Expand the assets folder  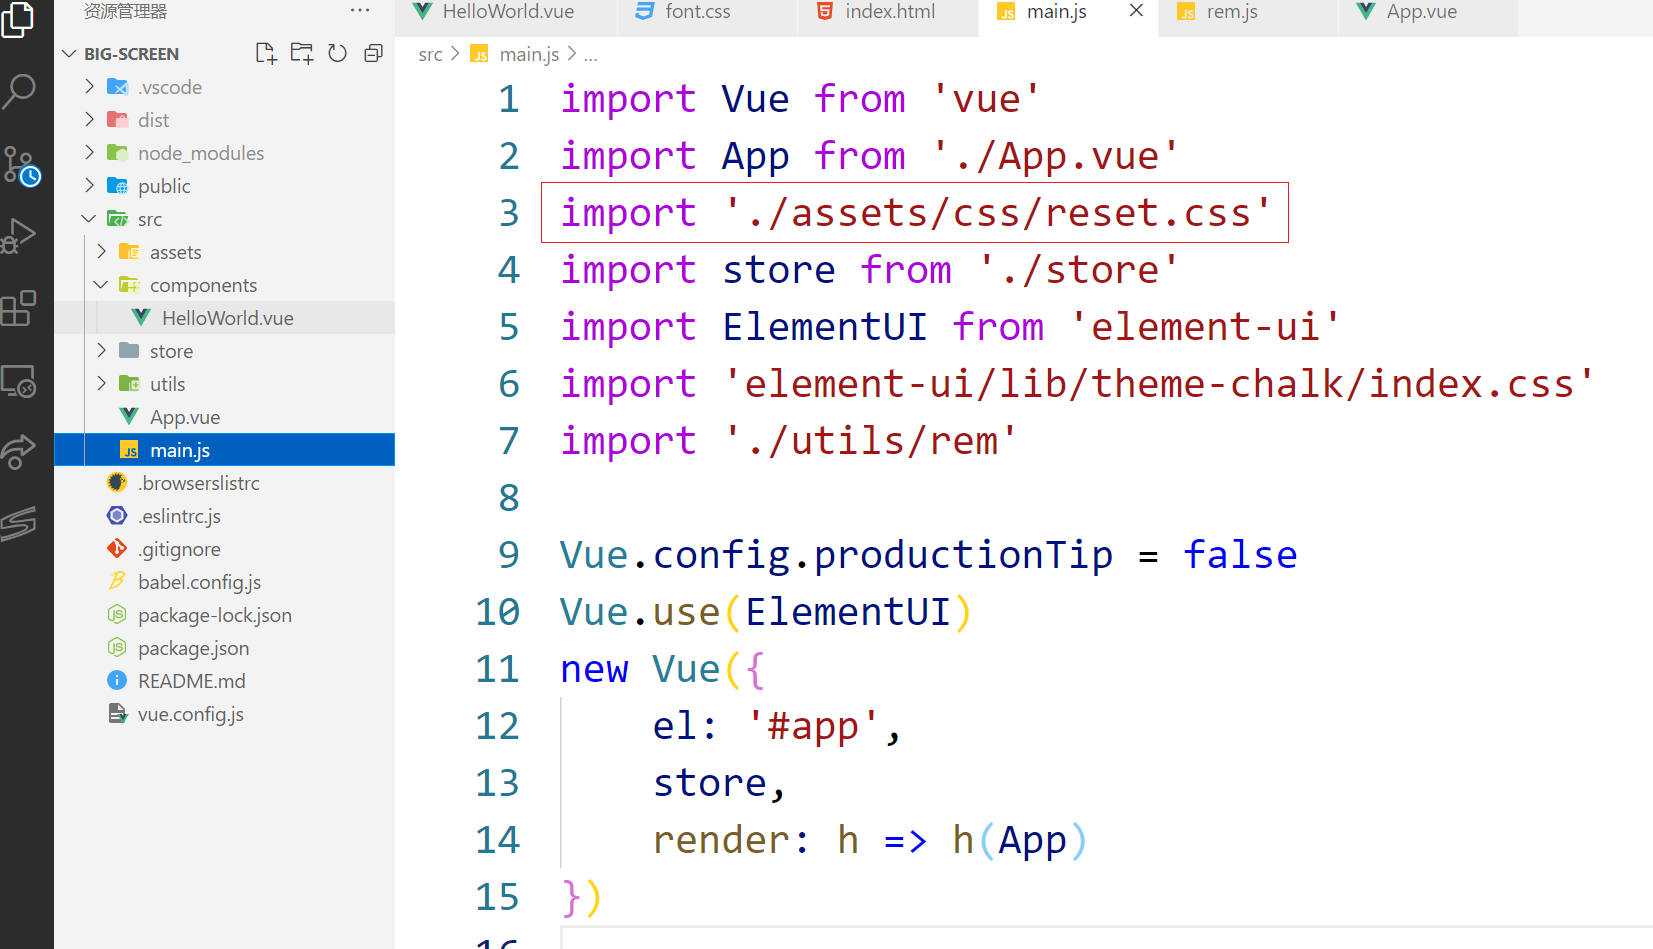point(101,252)
